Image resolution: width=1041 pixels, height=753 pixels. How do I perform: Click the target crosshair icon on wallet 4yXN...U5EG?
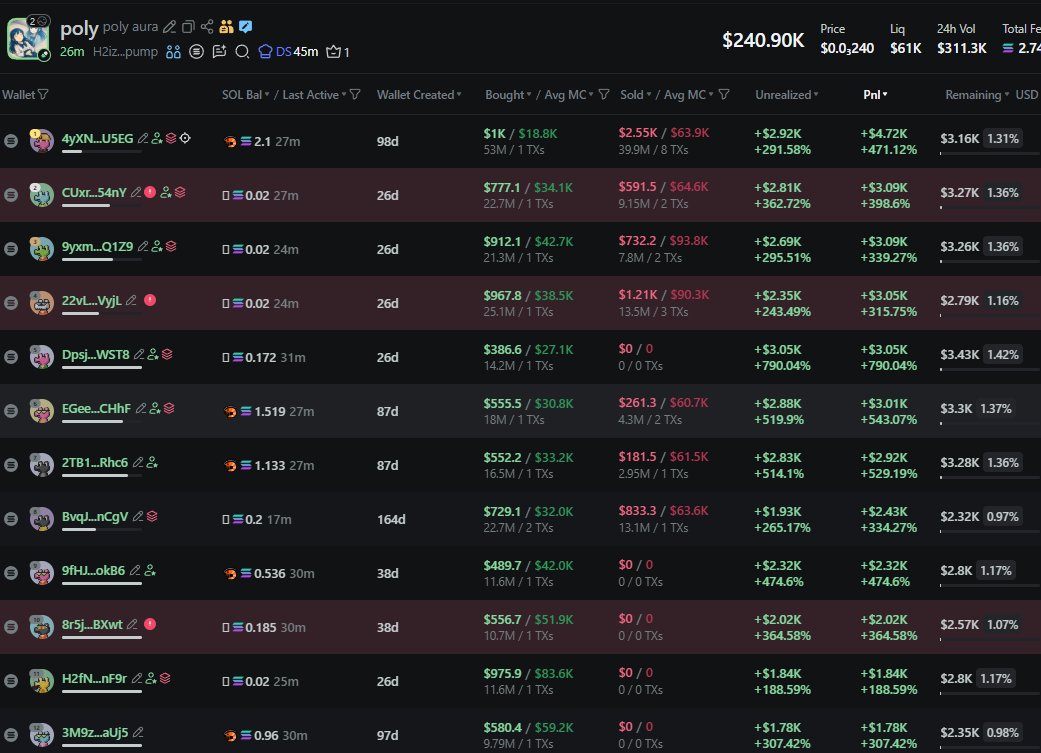[185, 138]
